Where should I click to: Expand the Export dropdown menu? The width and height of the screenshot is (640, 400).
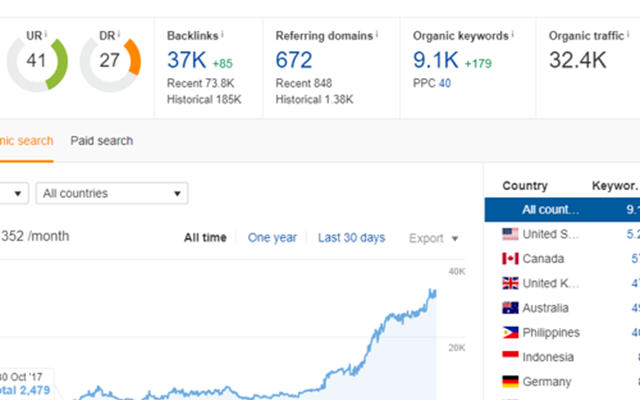433,238
